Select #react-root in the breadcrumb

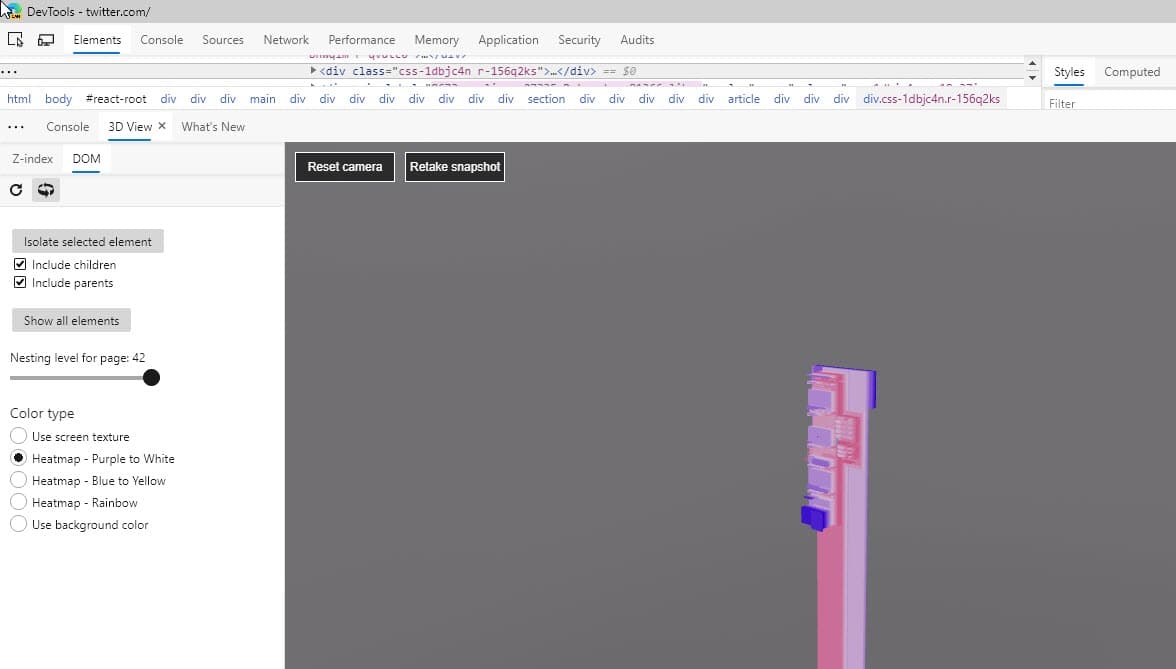pyautogui.click(x=116, y=99)
